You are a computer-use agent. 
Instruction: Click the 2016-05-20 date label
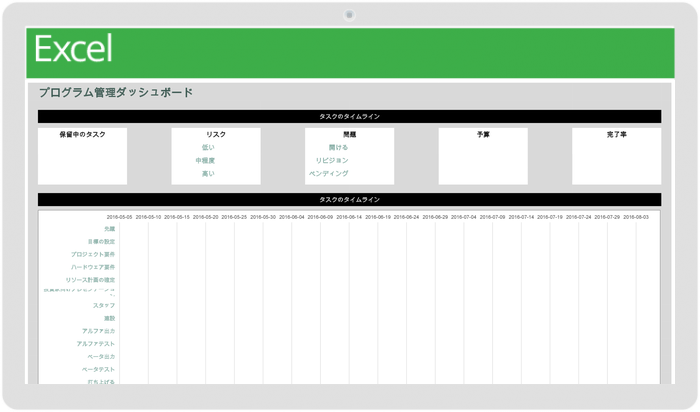206,217
